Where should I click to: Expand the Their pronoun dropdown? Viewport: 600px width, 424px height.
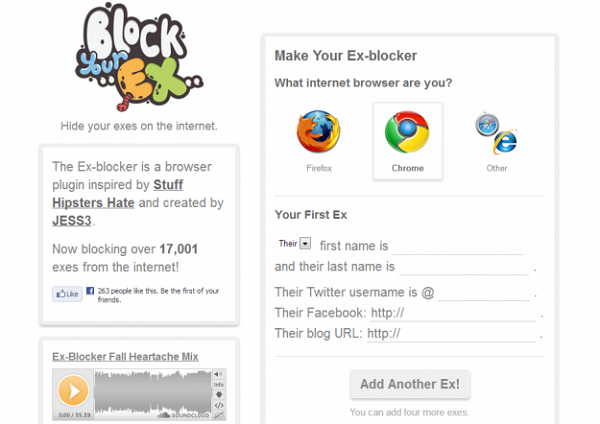(x=305, y=243)
